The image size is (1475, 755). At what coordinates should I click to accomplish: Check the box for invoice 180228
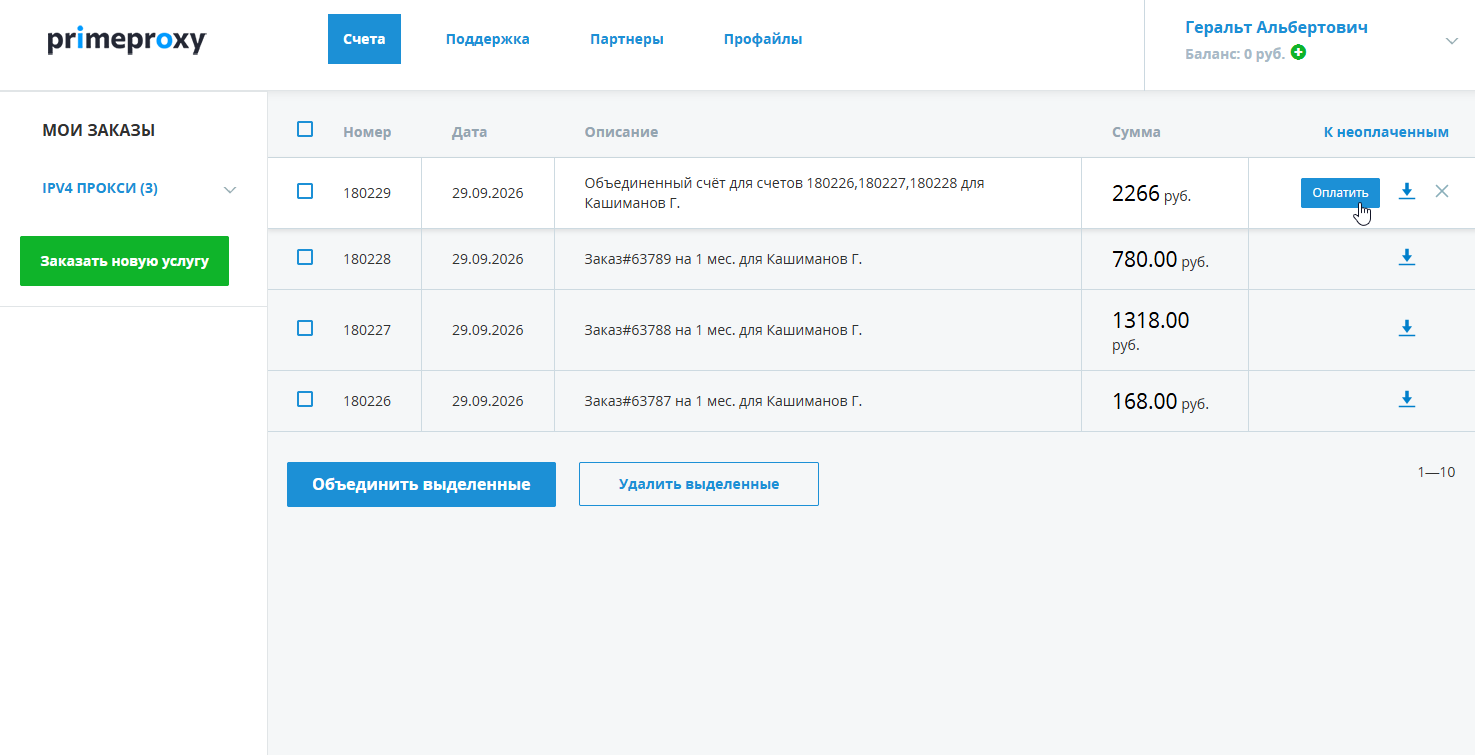coord(305,257)
